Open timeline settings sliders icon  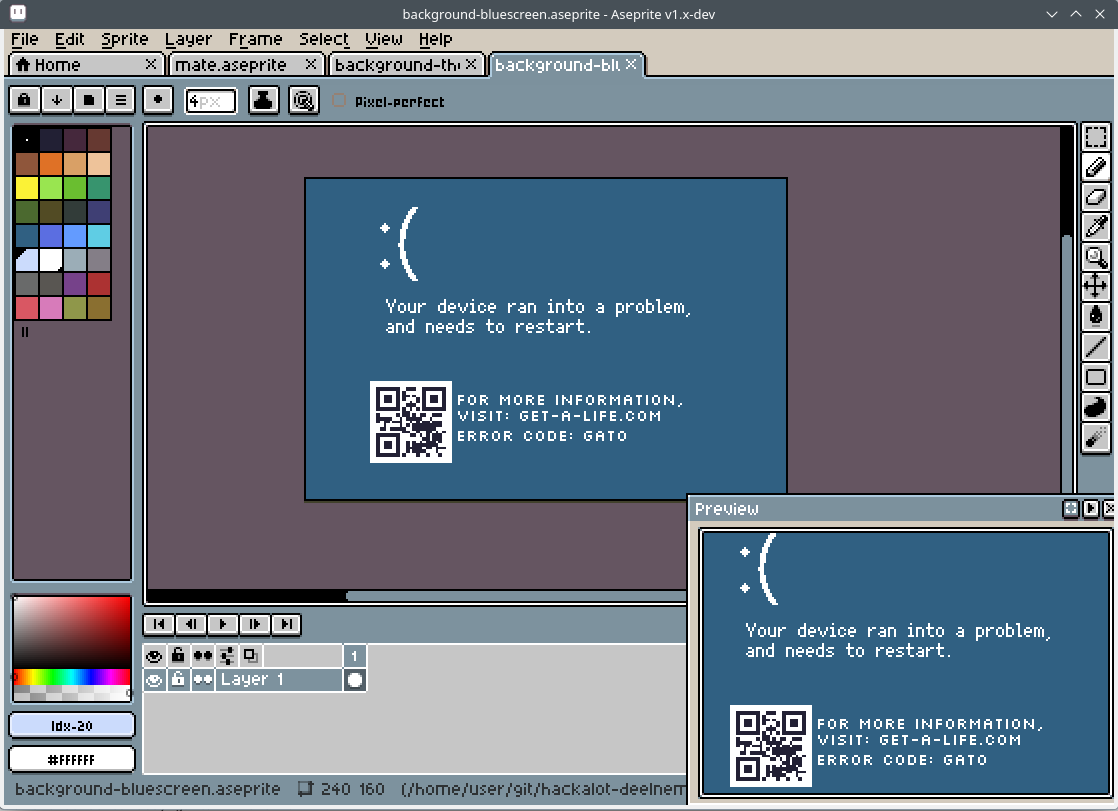[227, 656]
